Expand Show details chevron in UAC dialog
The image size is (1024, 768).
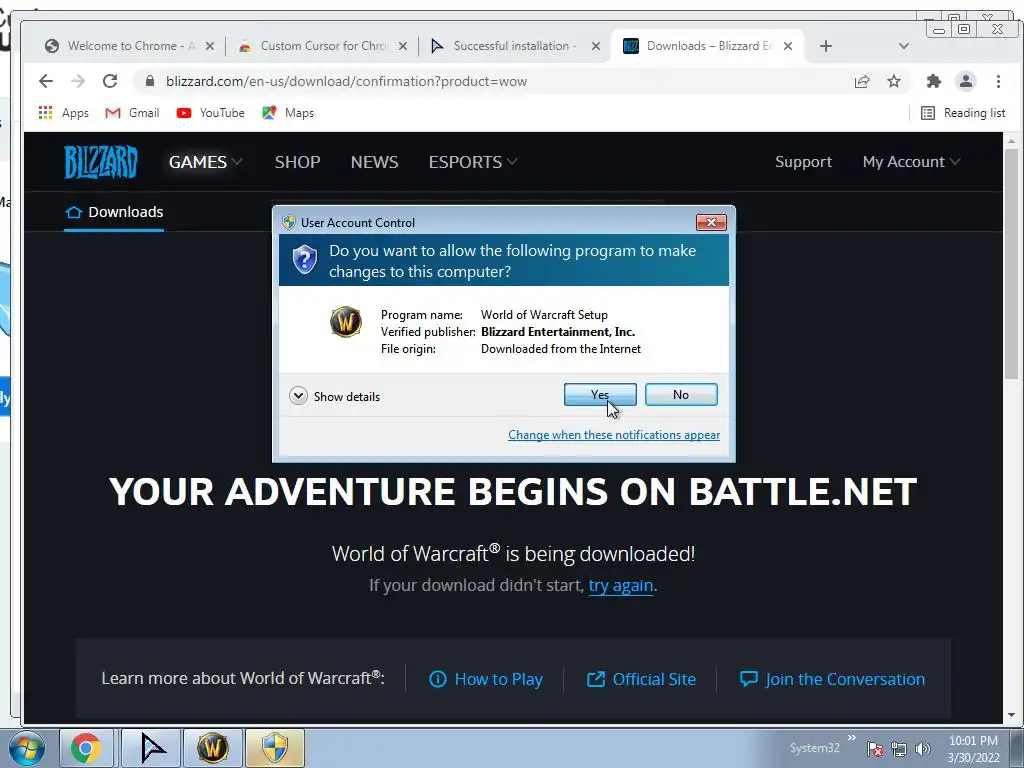[298, 396]
